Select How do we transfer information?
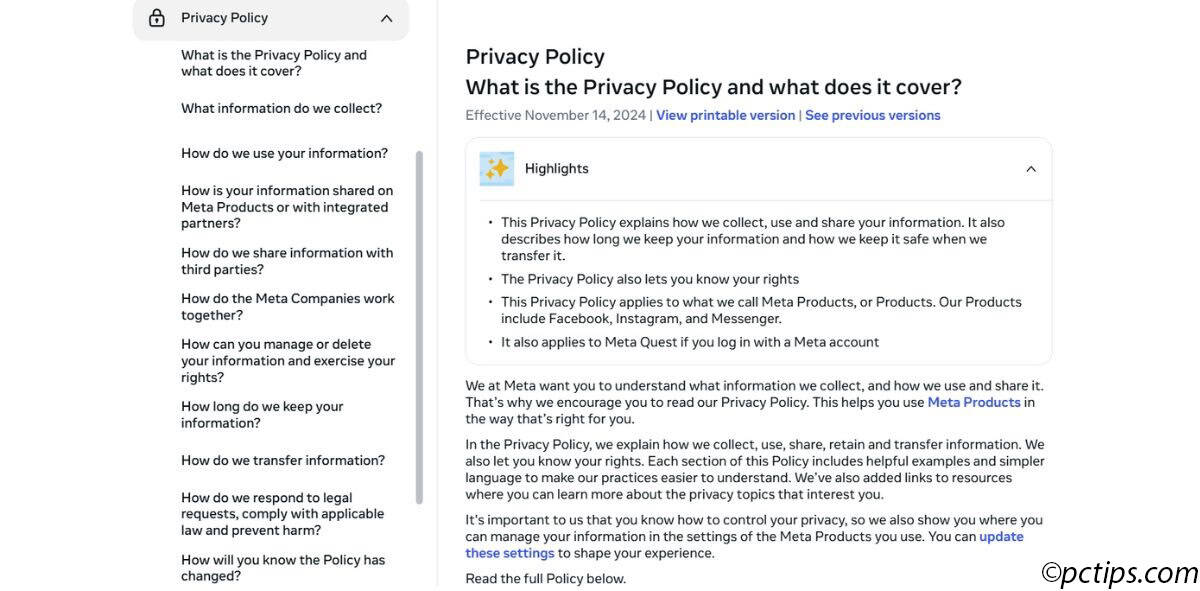The width and height of the screenshot is (1200, 591). tap(283, 460)
